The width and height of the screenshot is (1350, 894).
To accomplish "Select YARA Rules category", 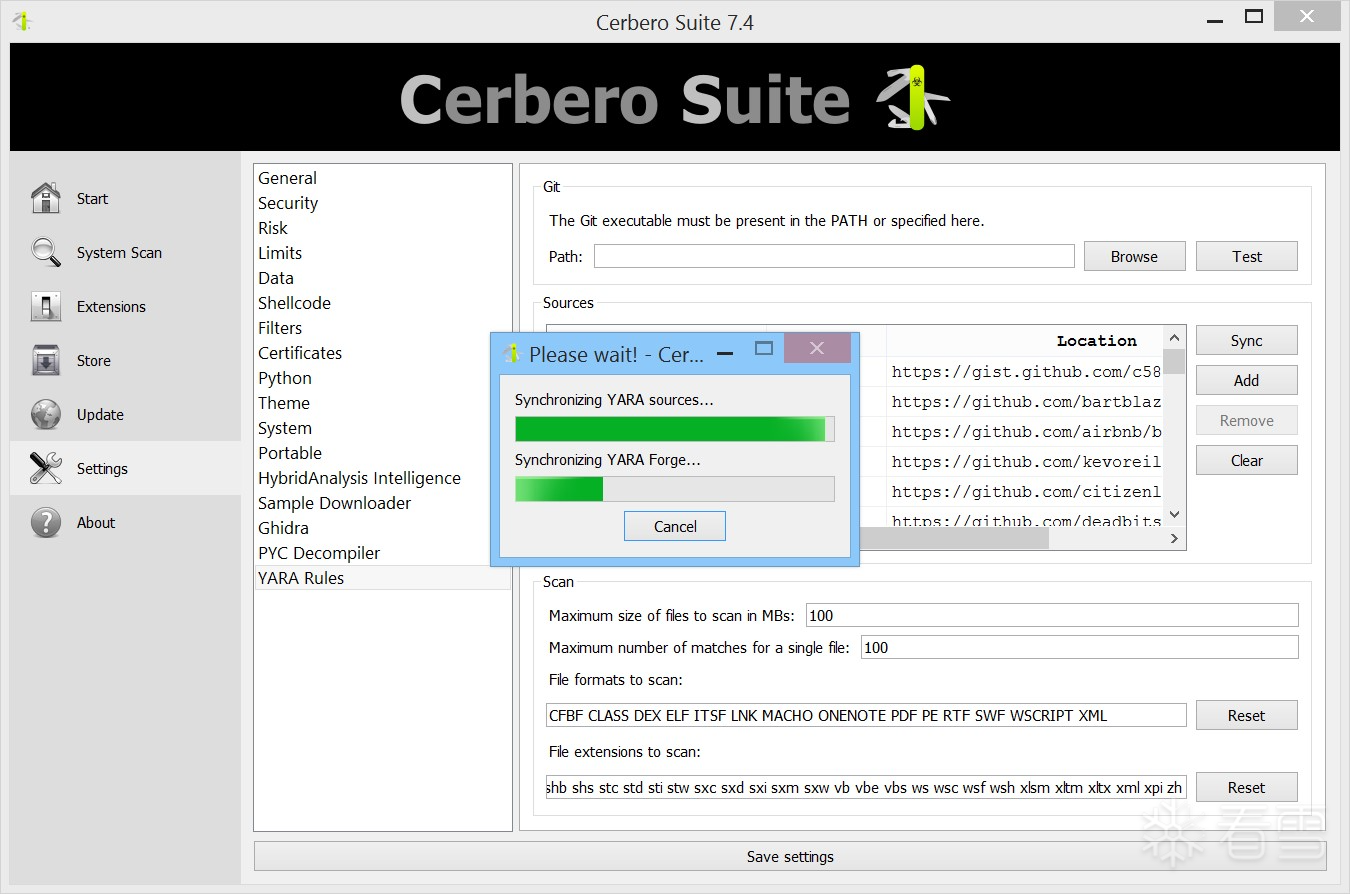I will [382, 578].
